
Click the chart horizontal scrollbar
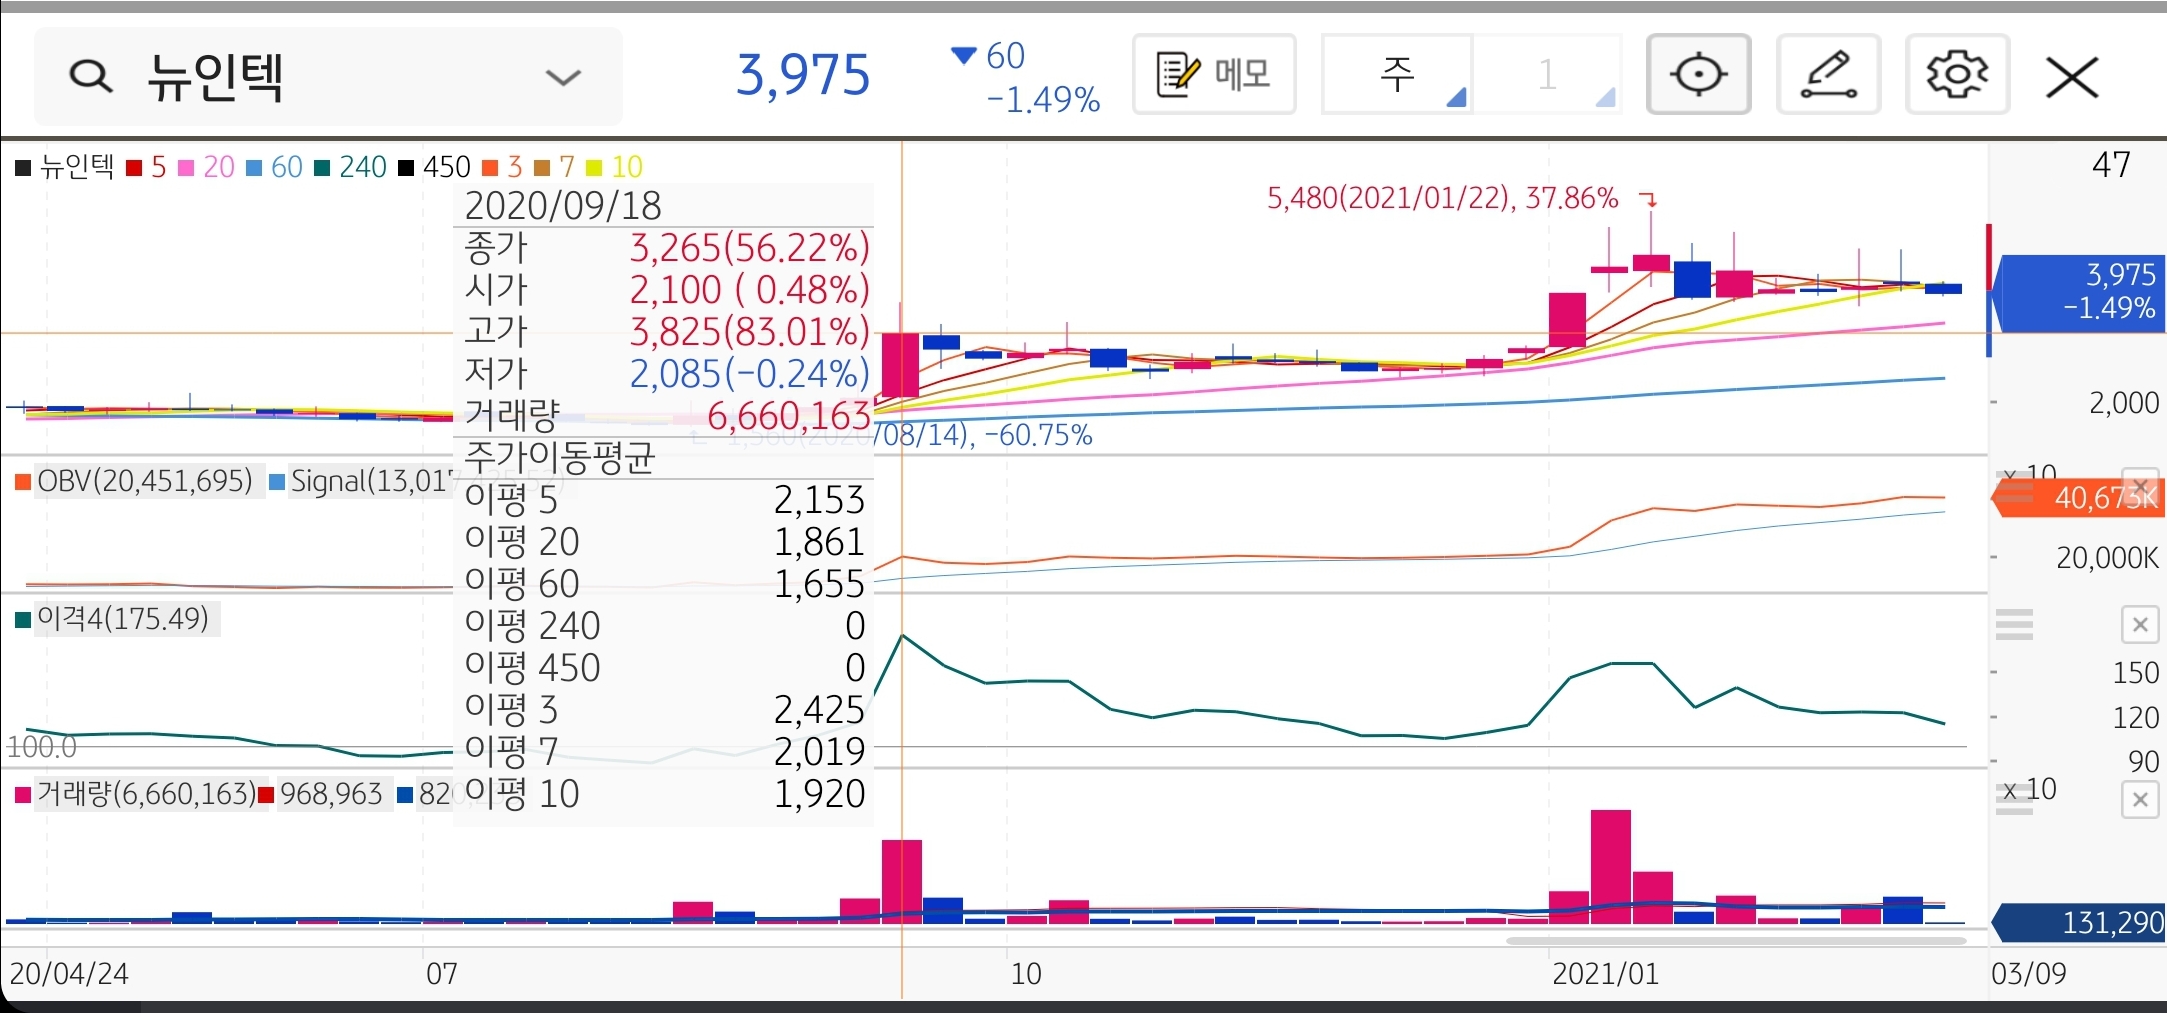click(x=1735, y=940)
